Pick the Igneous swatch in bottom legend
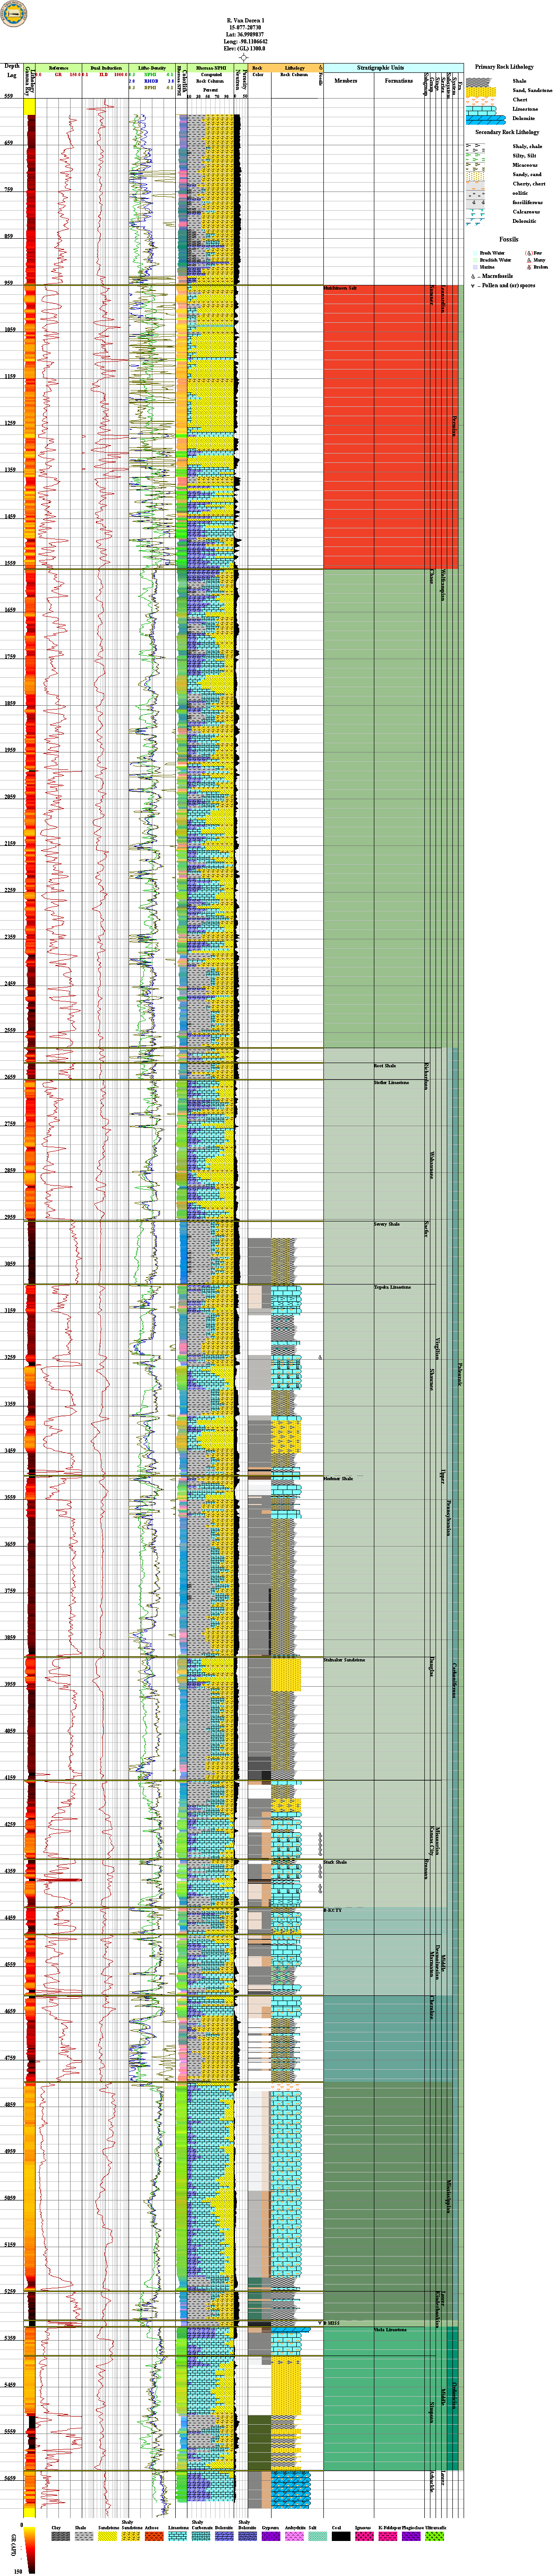Screen dimensions: 558x2576 coord(364,2536)
